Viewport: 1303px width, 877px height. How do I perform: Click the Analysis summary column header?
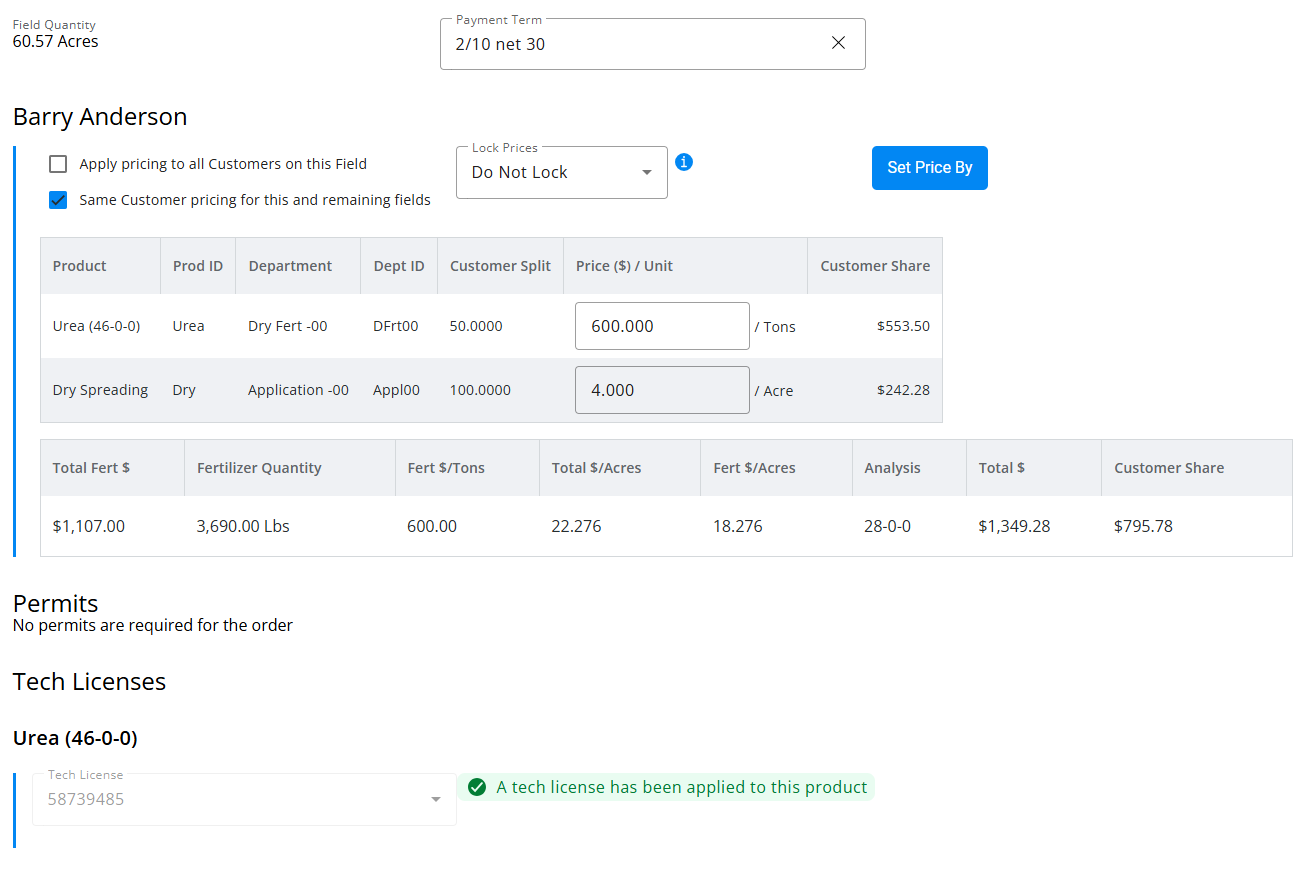pos(892,468)
